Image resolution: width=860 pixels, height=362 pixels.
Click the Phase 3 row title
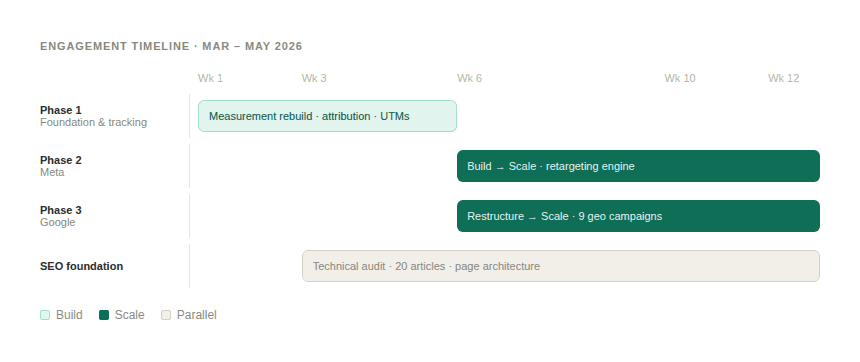point(61,210)
